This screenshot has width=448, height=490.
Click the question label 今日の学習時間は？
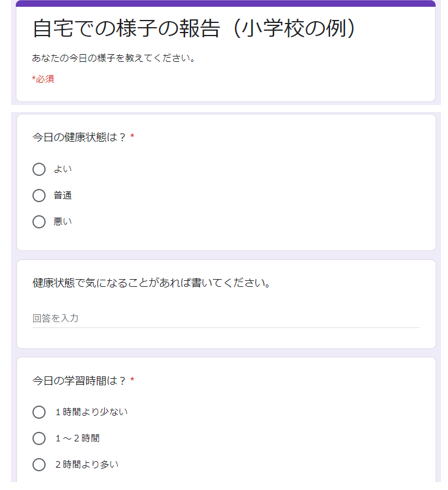tap(79, 380)
